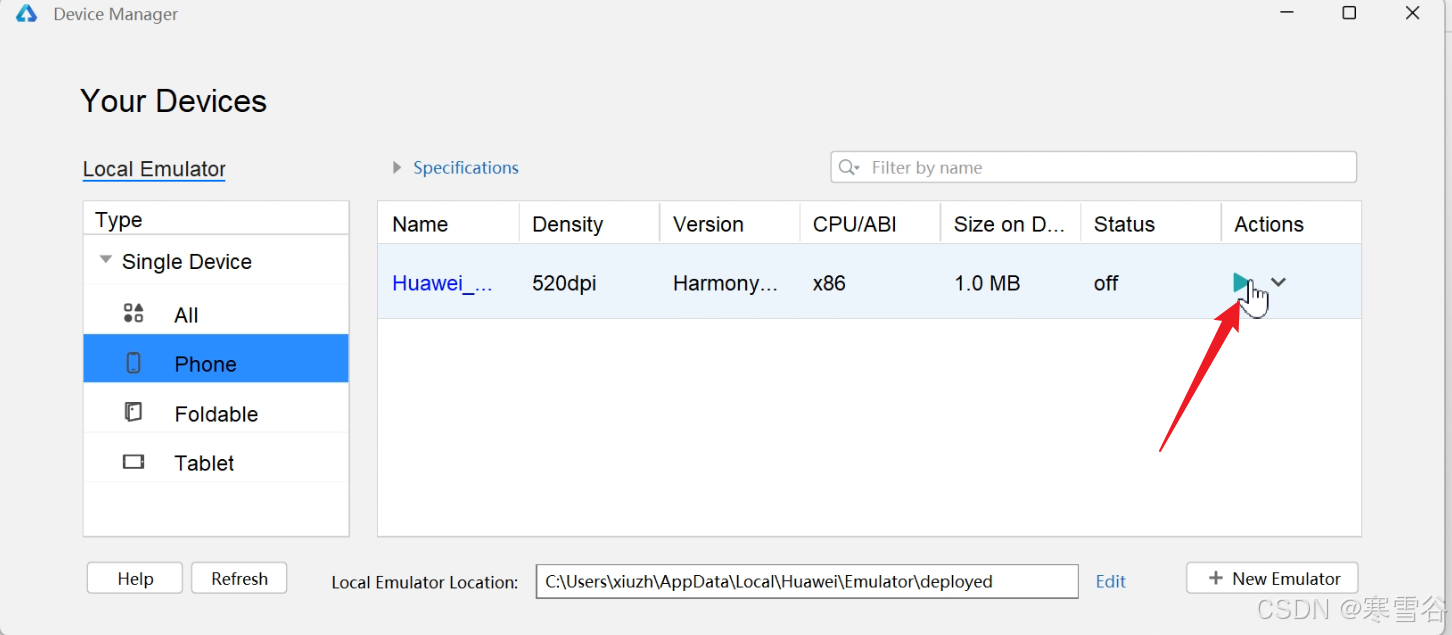
Task: Select the Foldable device type icon
Action: click(134, 412)
